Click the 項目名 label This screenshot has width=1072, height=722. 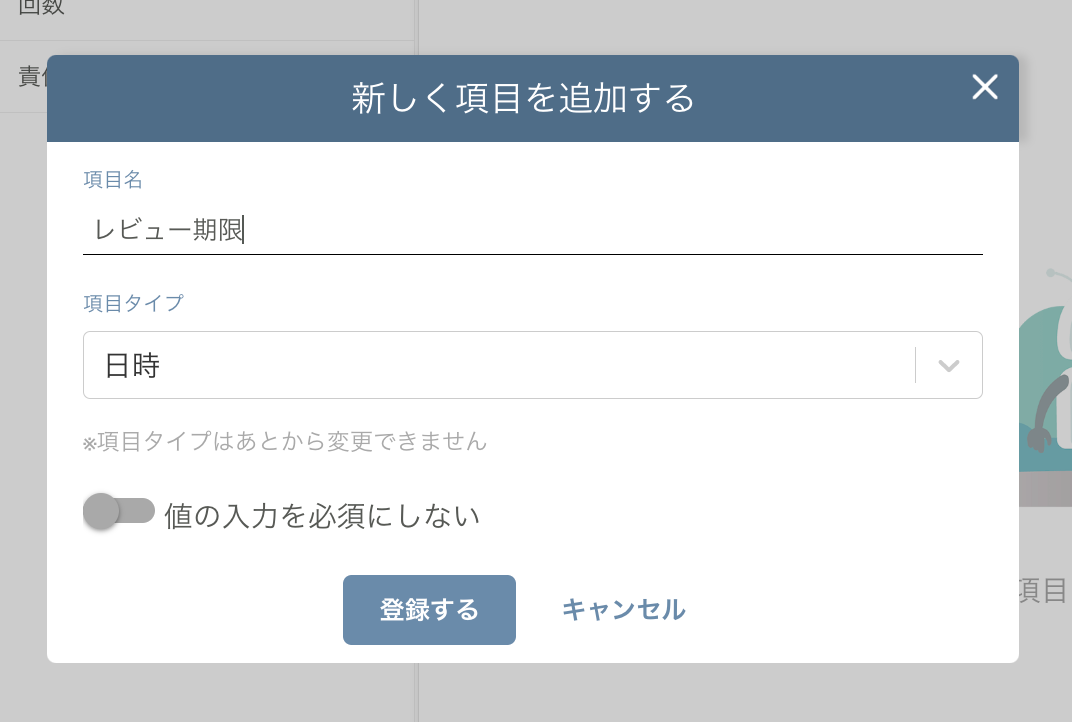point(112,179)
